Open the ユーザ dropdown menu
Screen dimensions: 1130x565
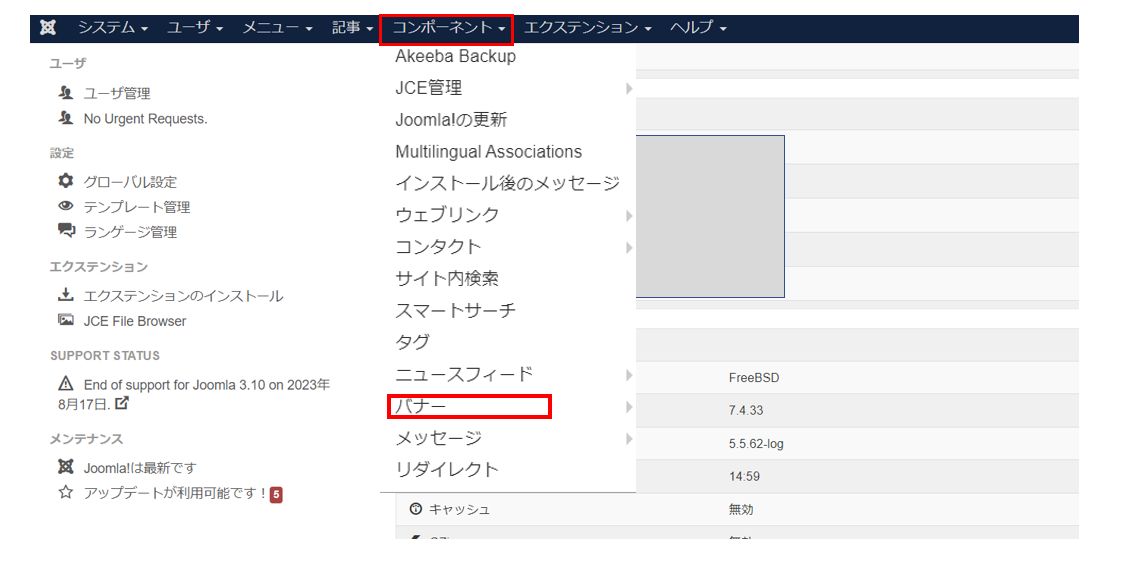click(x=195, y=28)
